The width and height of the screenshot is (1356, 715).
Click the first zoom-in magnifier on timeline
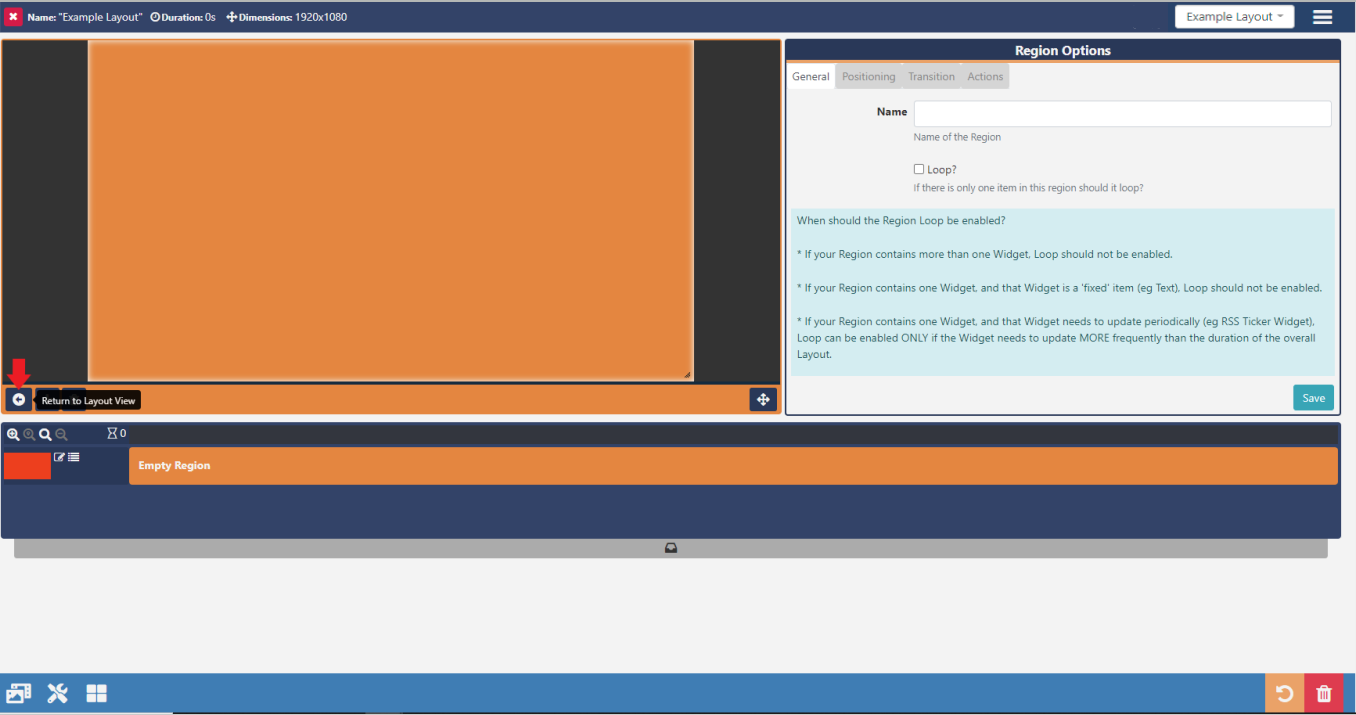[13, 435]
